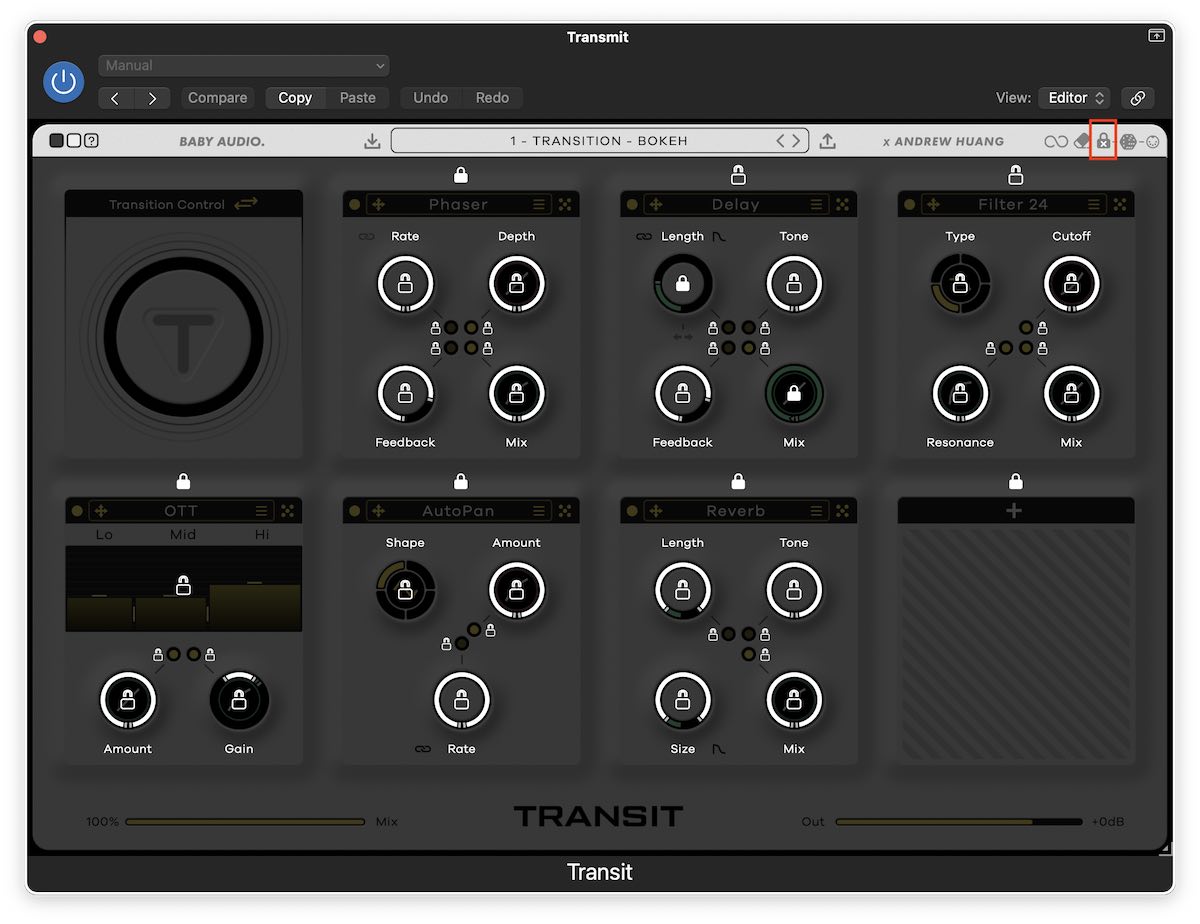This screenshot has width=1200, height=924.
Task: Toggle the Reverb module power dot
Action: pyautogui.click(x=632, y=511)
